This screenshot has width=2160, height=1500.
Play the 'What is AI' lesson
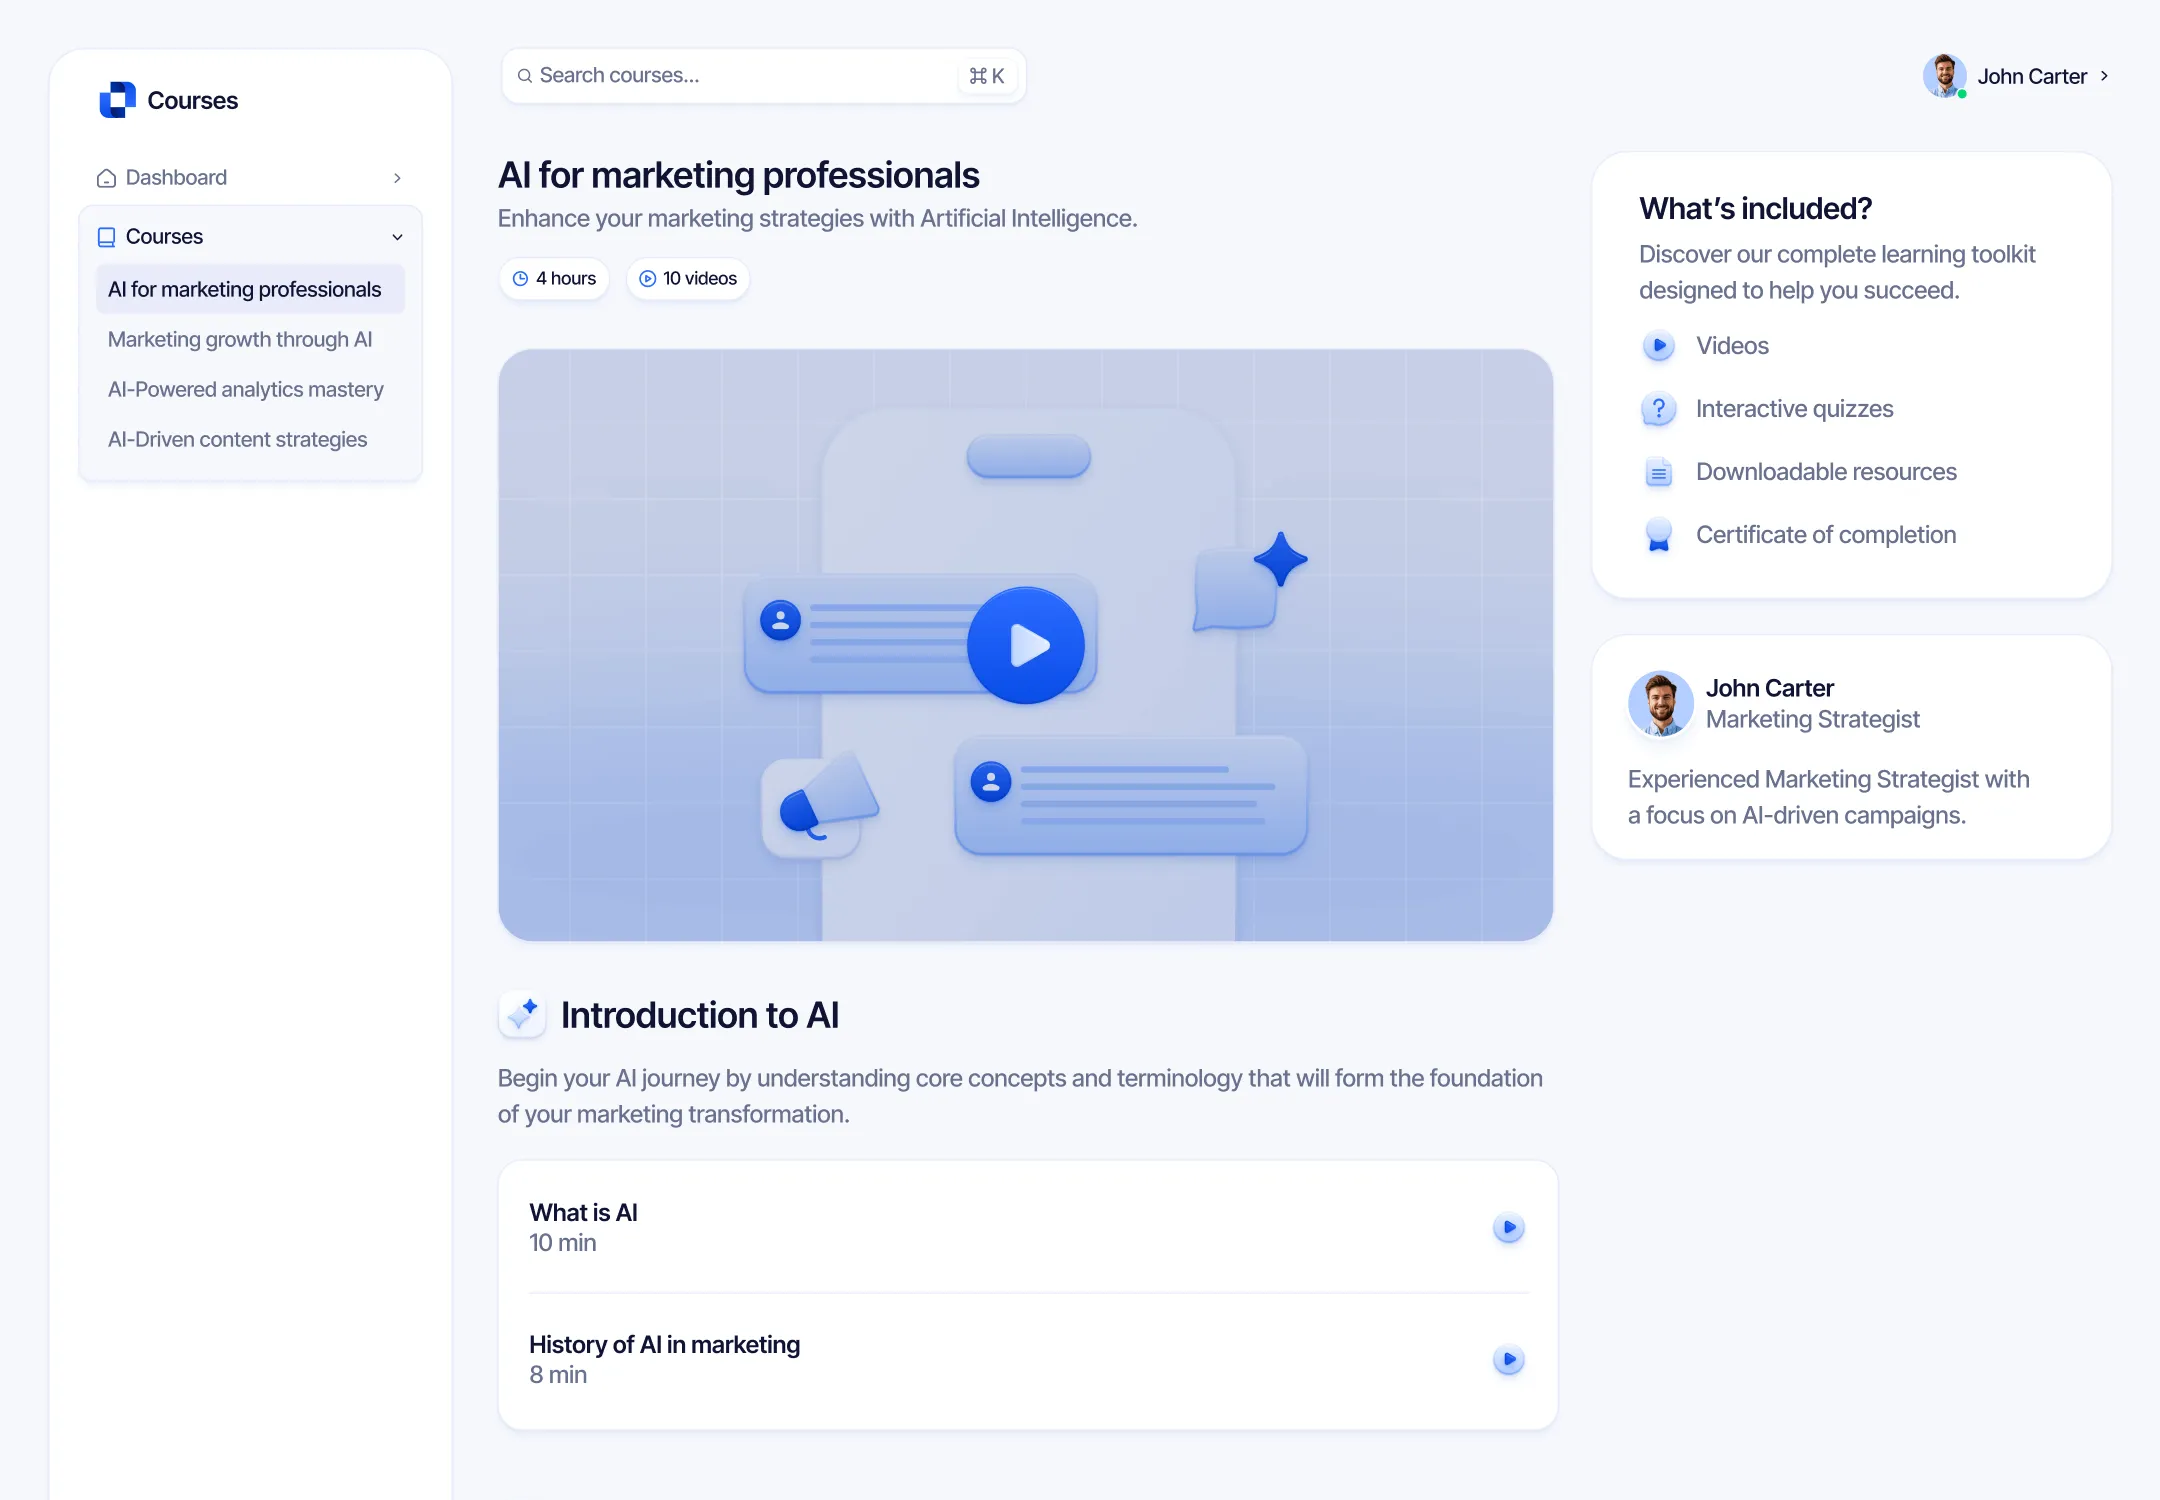coord(1508,1227)
